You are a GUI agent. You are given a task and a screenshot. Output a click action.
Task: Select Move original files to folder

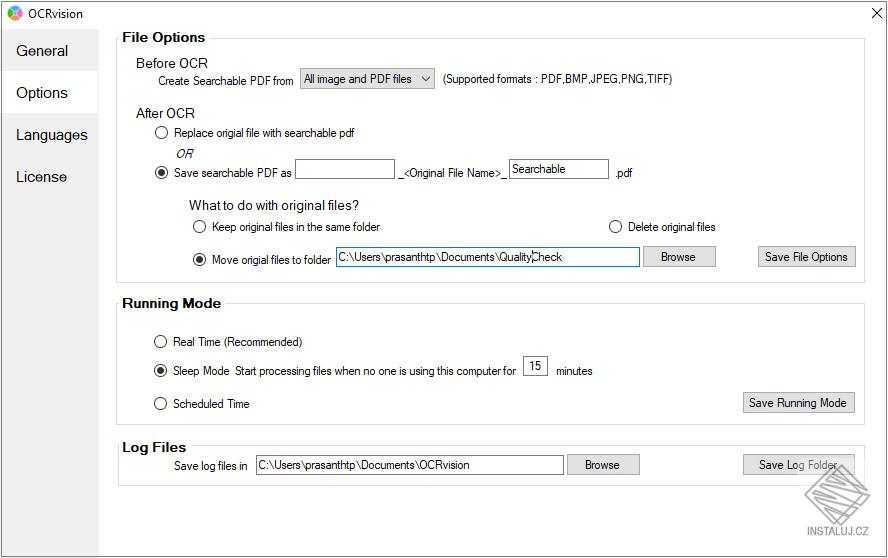[x=200, y=260]
